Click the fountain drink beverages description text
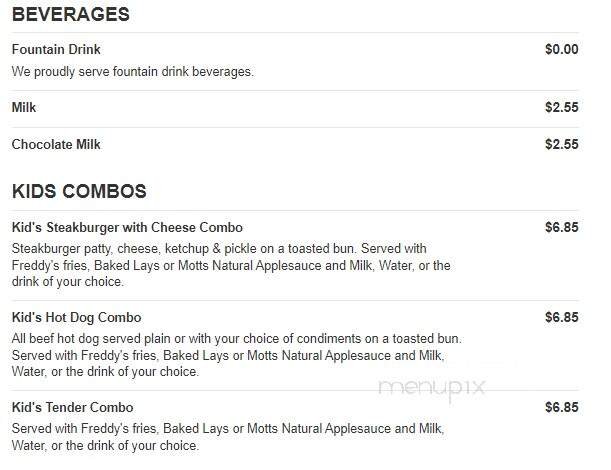Viewport: 611px width, 470px height. (133, 72)
